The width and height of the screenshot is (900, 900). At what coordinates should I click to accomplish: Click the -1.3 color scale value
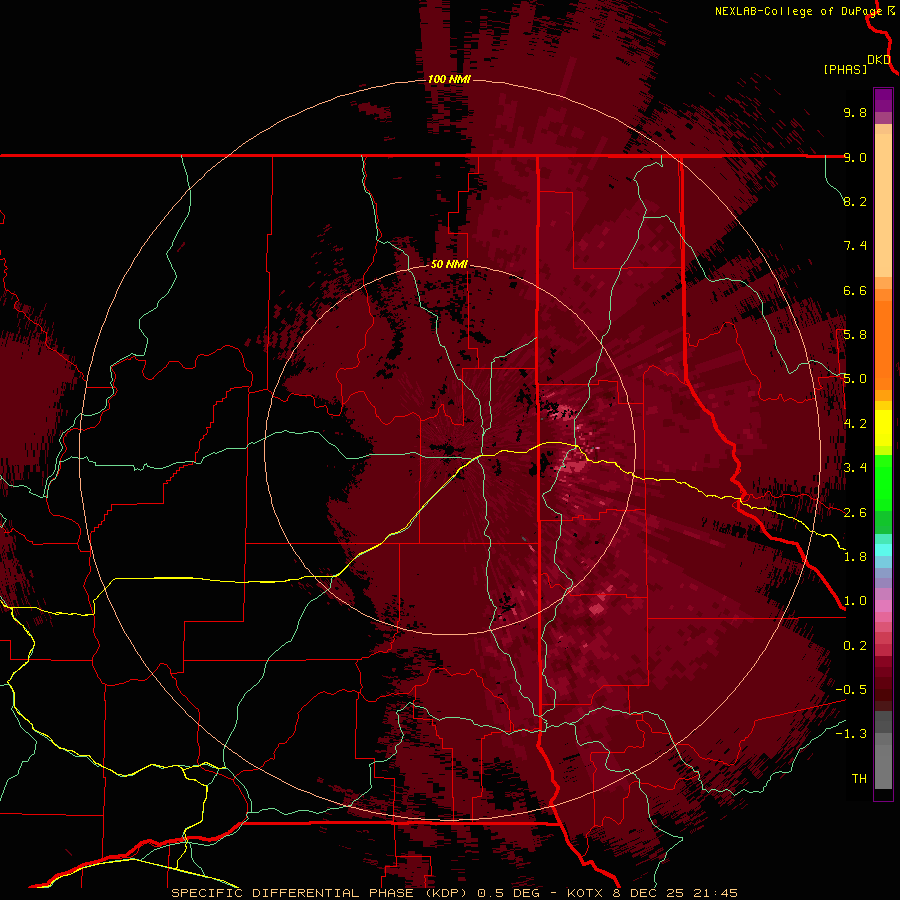pyautogui.click(x=851, y=734)
